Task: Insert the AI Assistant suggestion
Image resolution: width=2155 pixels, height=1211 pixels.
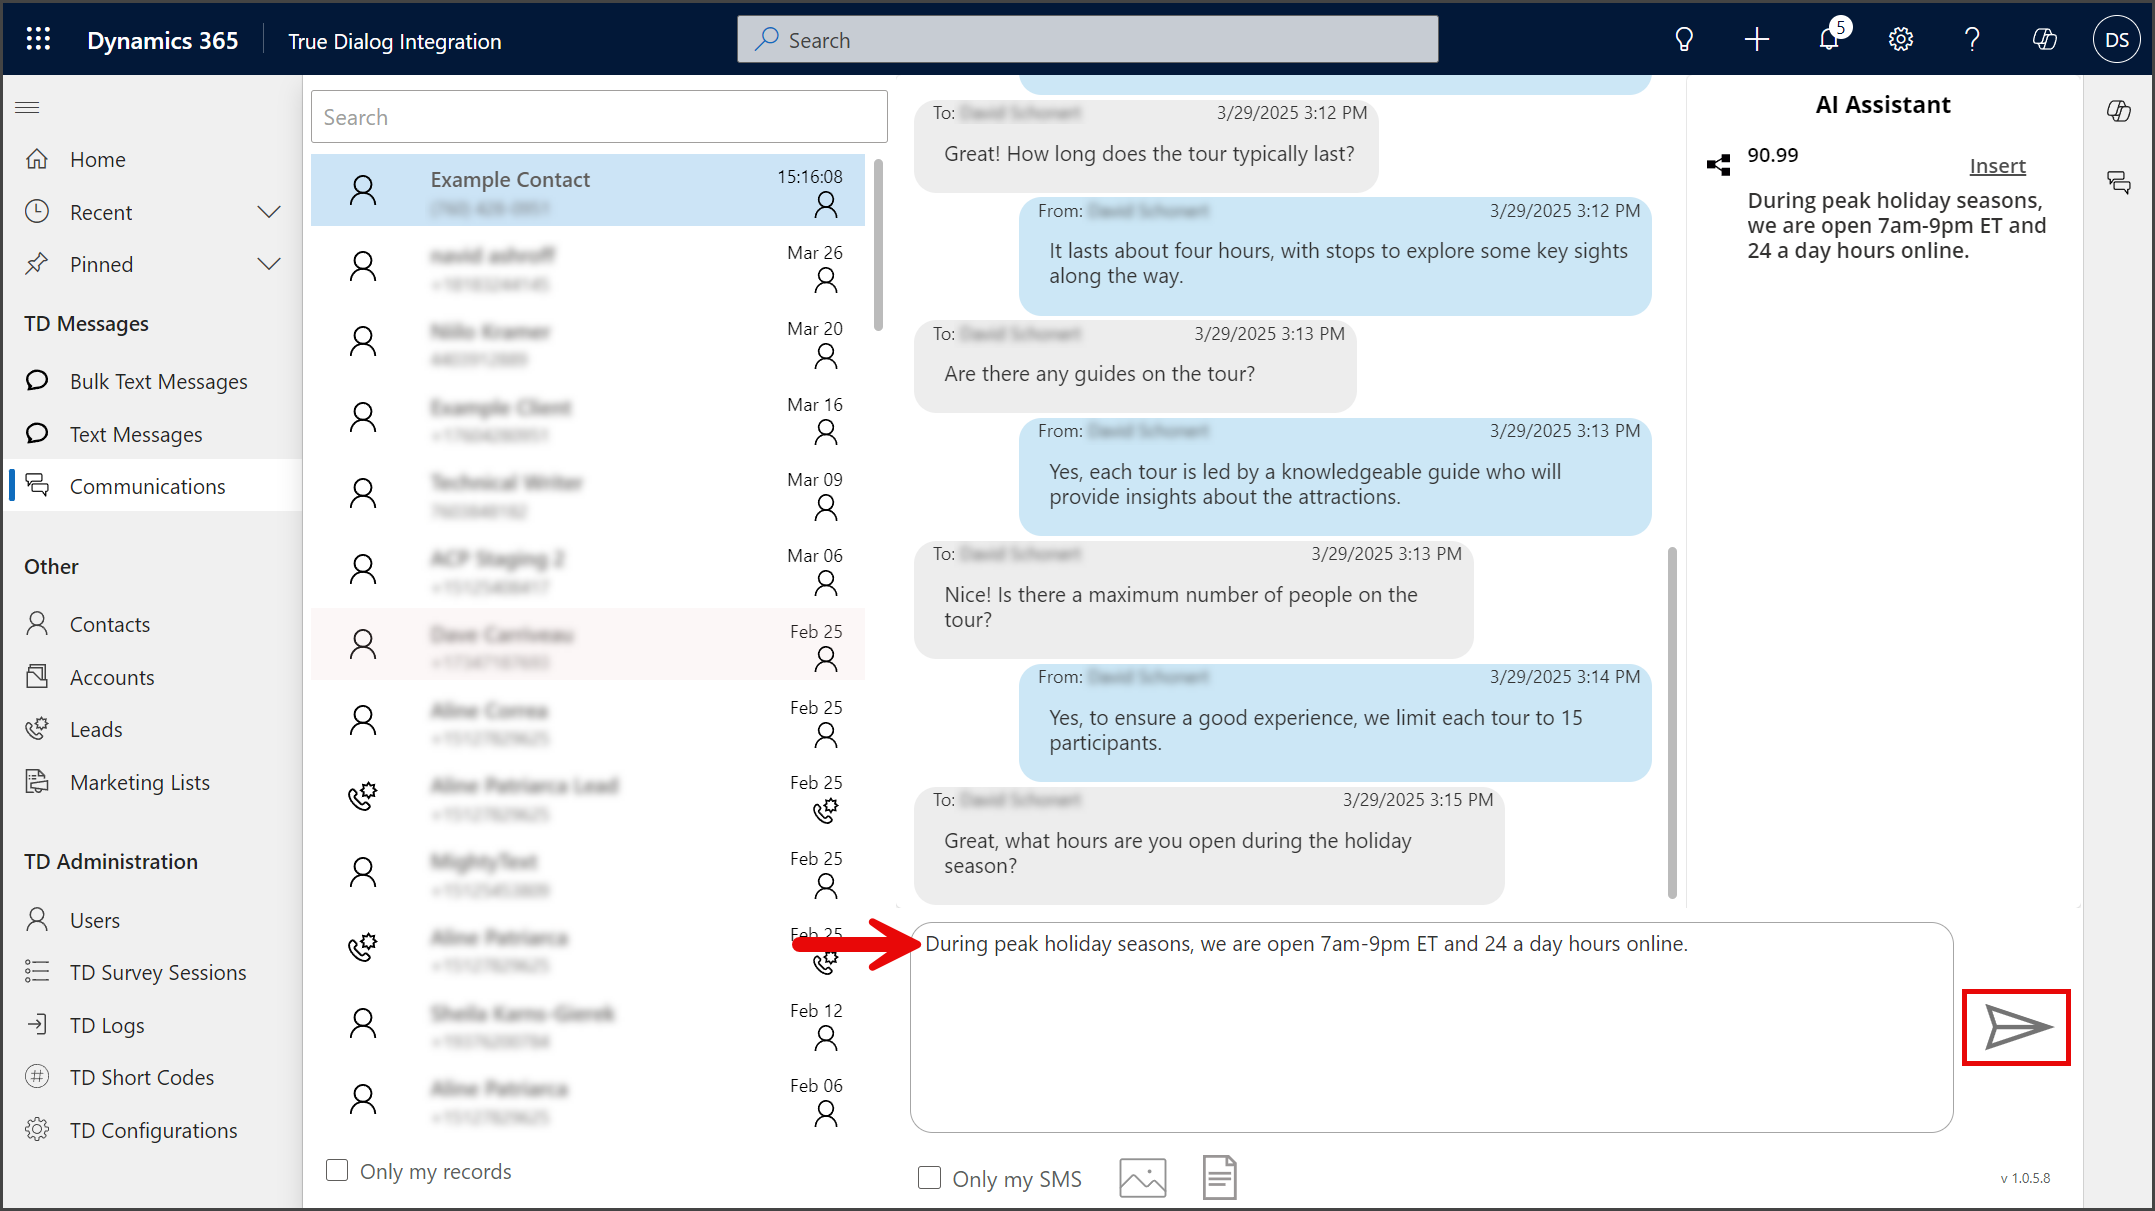Action: (x=1997, y=166)
